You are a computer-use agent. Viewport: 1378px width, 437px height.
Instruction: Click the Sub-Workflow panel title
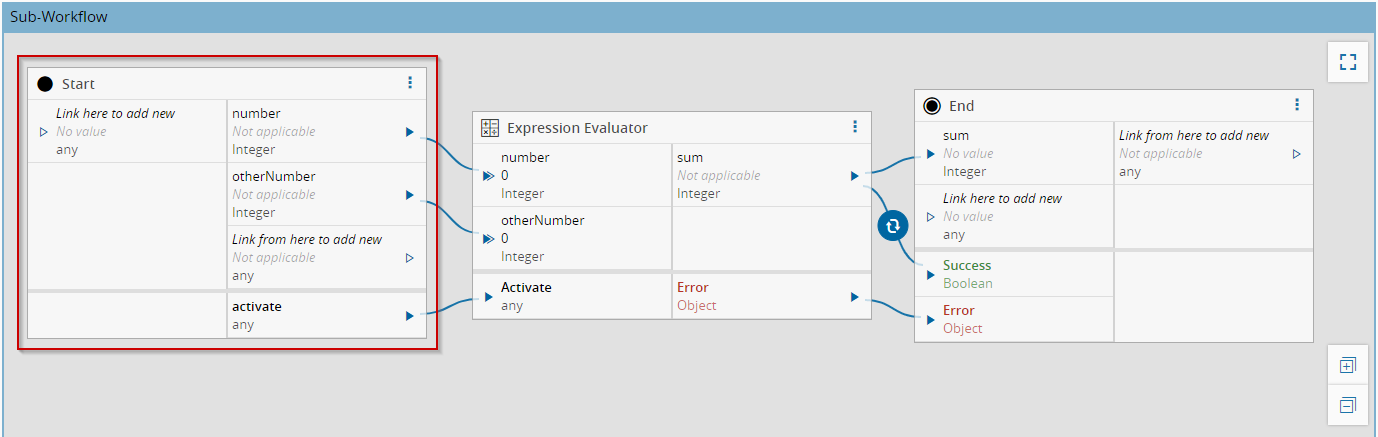(x=59, y=17)
